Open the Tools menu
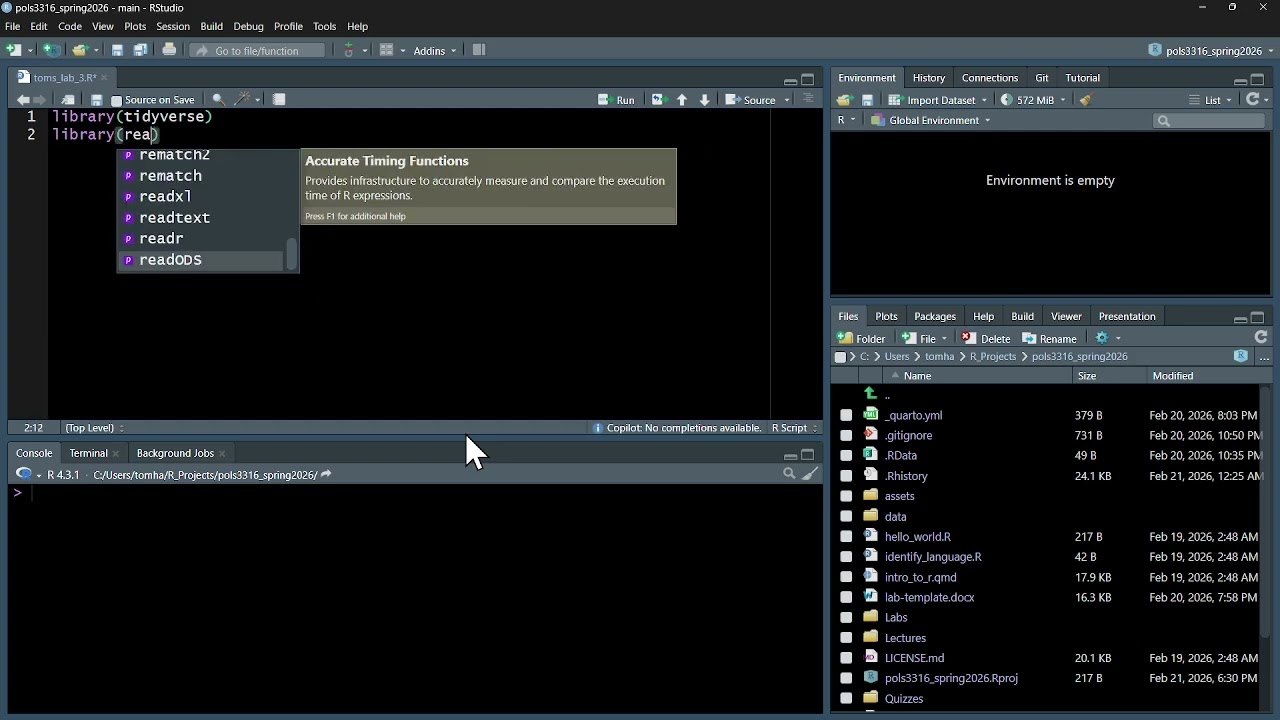Image resolution: width=1280 pixels, height=720 pixels. [324, 26]
